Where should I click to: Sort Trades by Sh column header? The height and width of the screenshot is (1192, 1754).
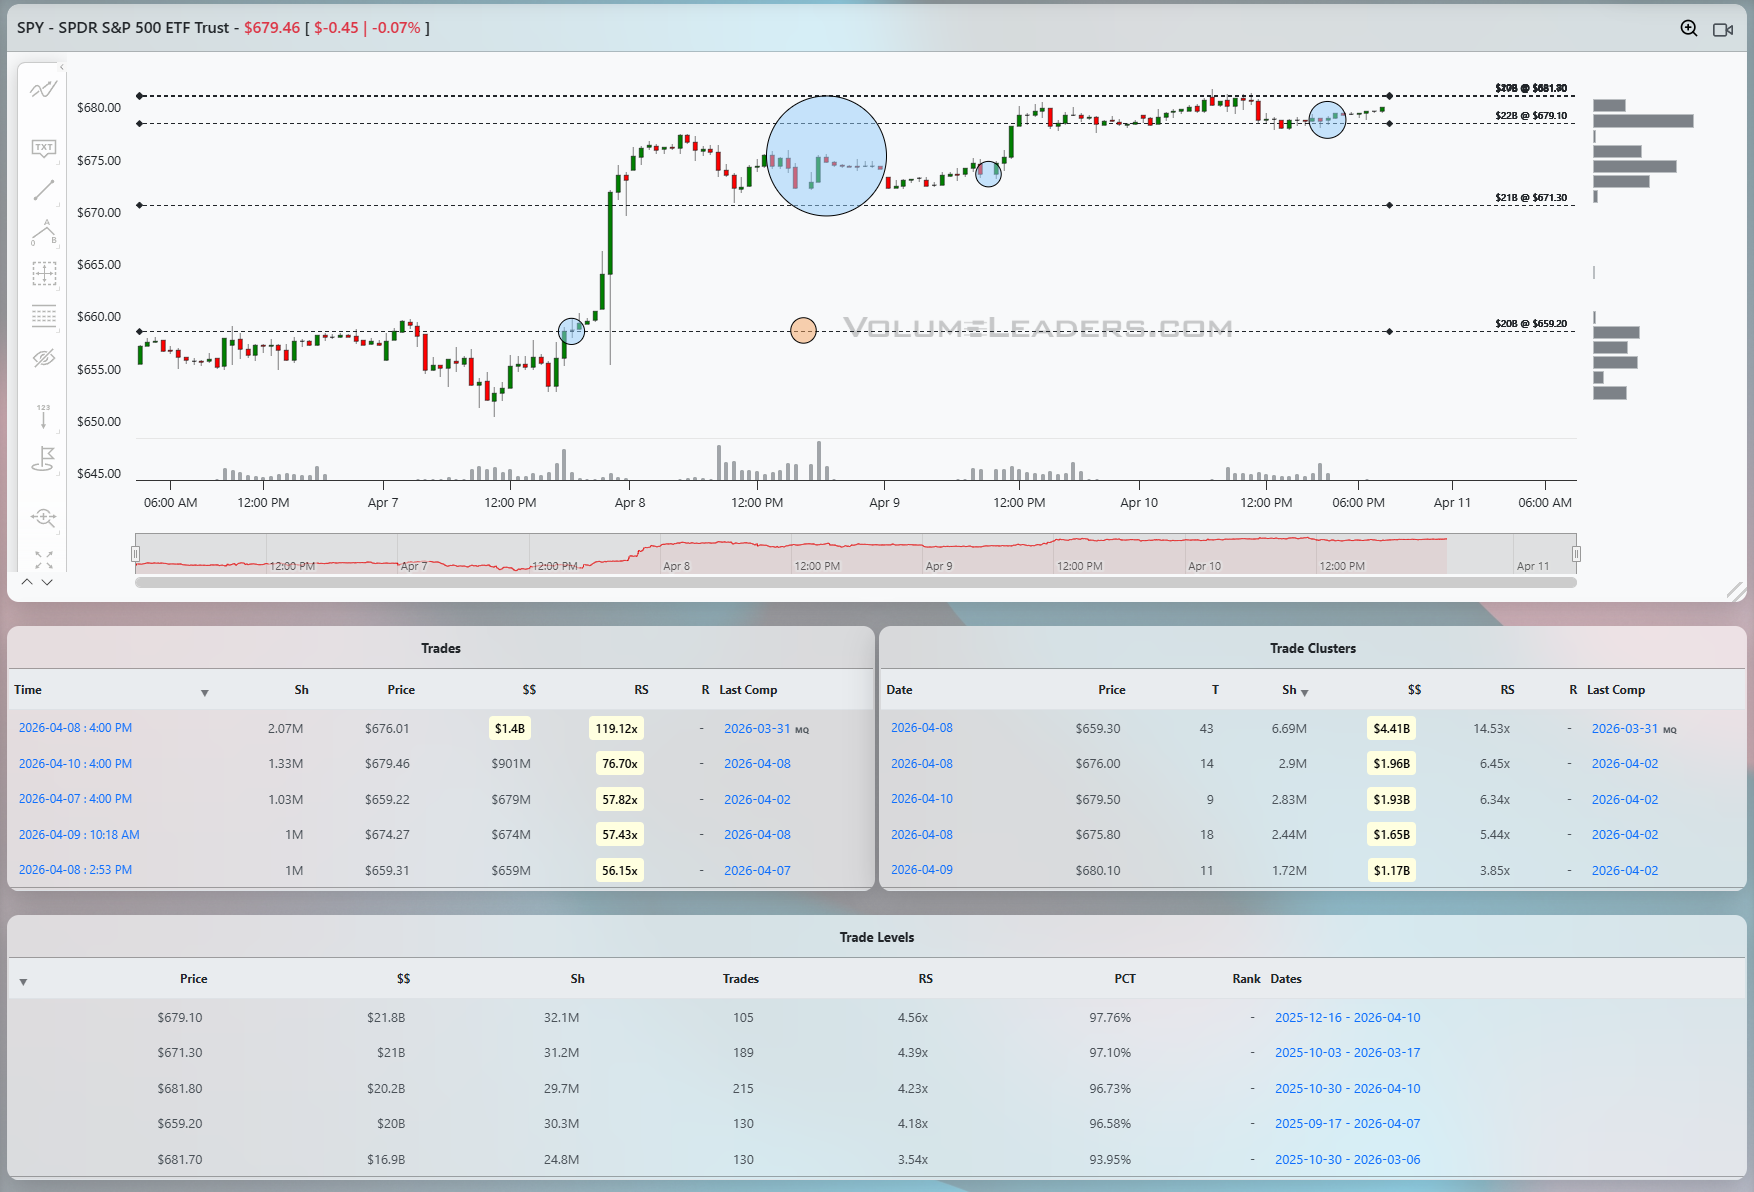tap(301, 690)
